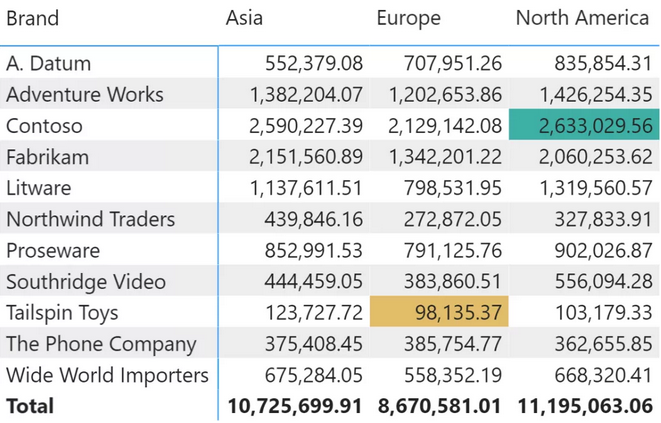661x423 pixels.
Task: Select the Europe column header
Action: [408, 18]
